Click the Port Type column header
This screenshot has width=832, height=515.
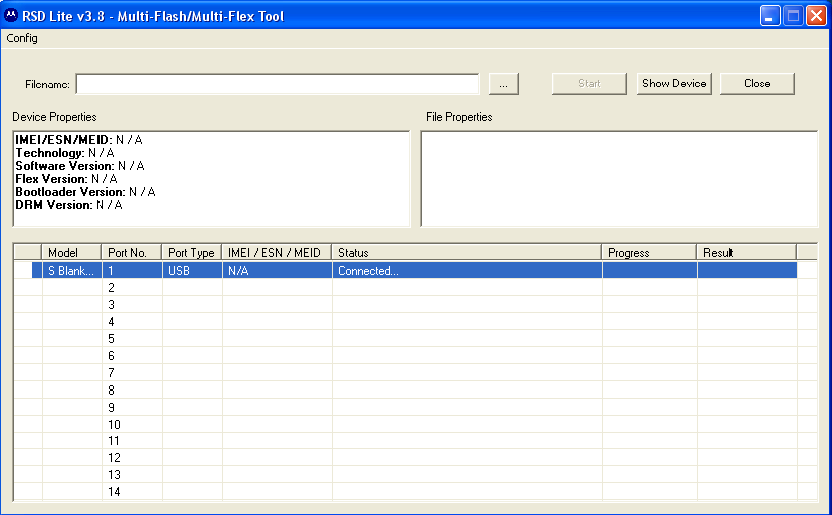(192, 252)
